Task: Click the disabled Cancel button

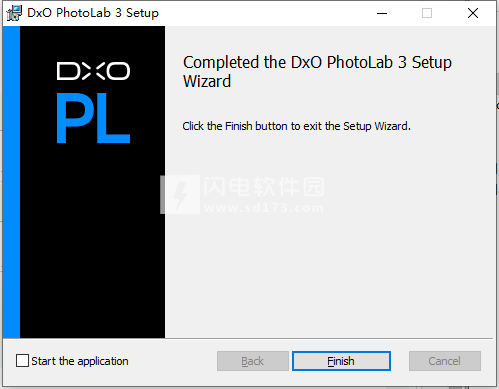Action: click(x=445, y=361)
